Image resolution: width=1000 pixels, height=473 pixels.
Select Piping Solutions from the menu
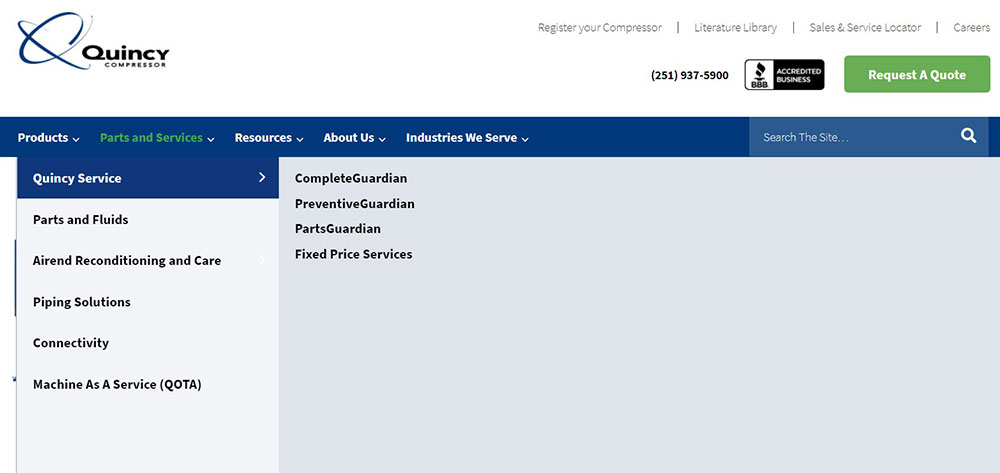click(82, 302)
